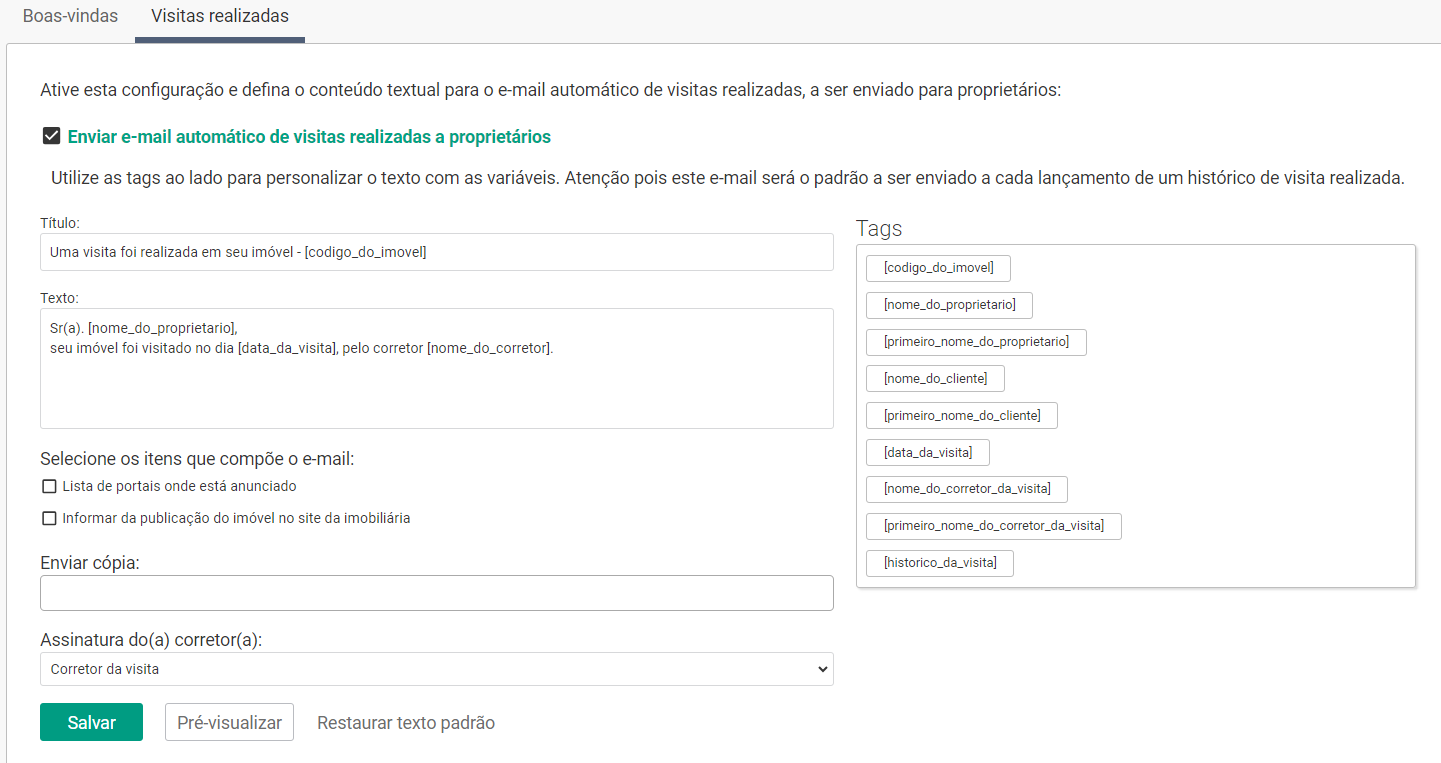Insert the [nome_do_proprietario] tag
This screenshot has width=1441, height=763.
[x=949, y=305]
